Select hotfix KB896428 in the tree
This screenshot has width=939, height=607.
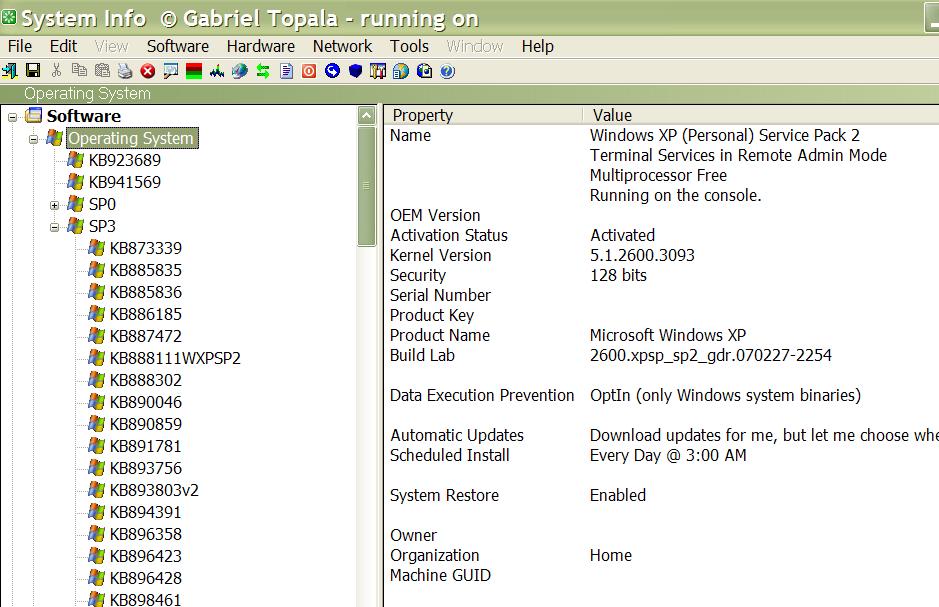click(146, 578)
